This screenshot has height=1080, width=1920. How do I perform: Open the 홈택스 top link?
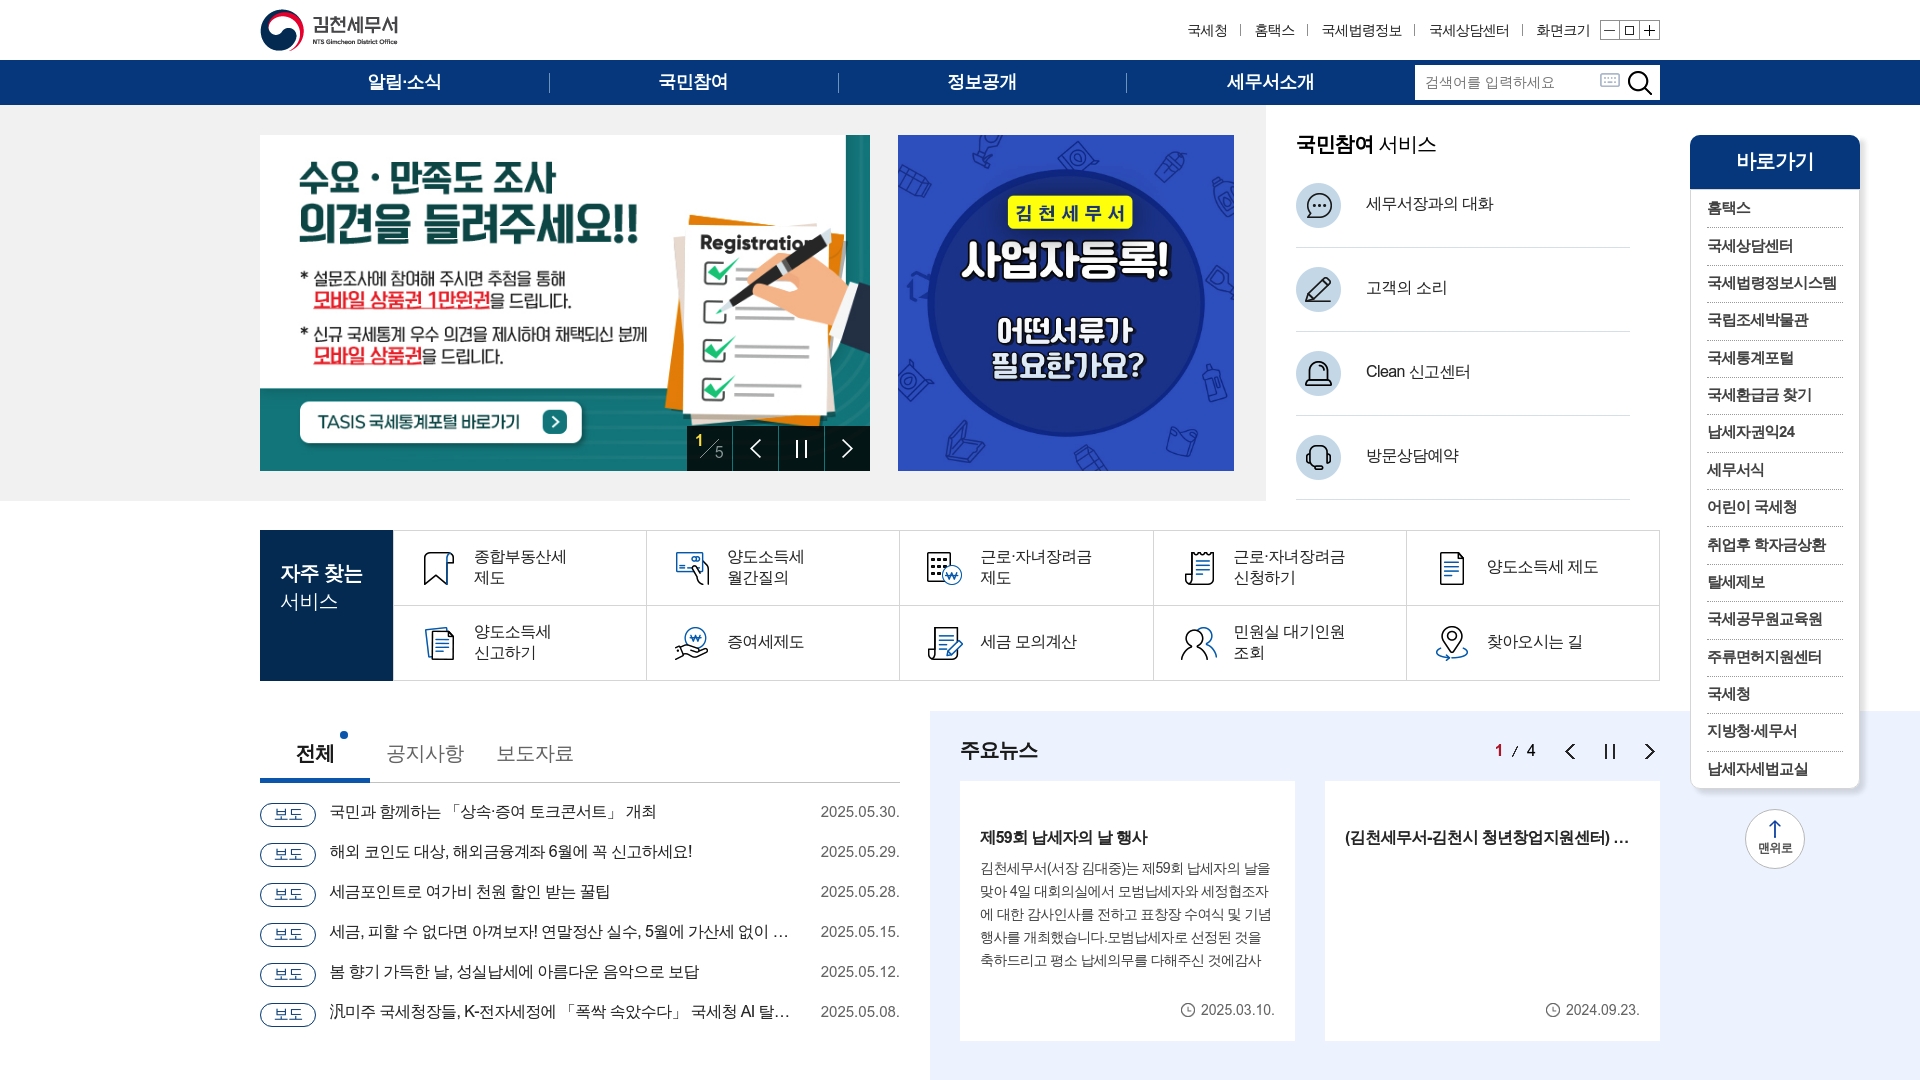tap(1274, 31)
